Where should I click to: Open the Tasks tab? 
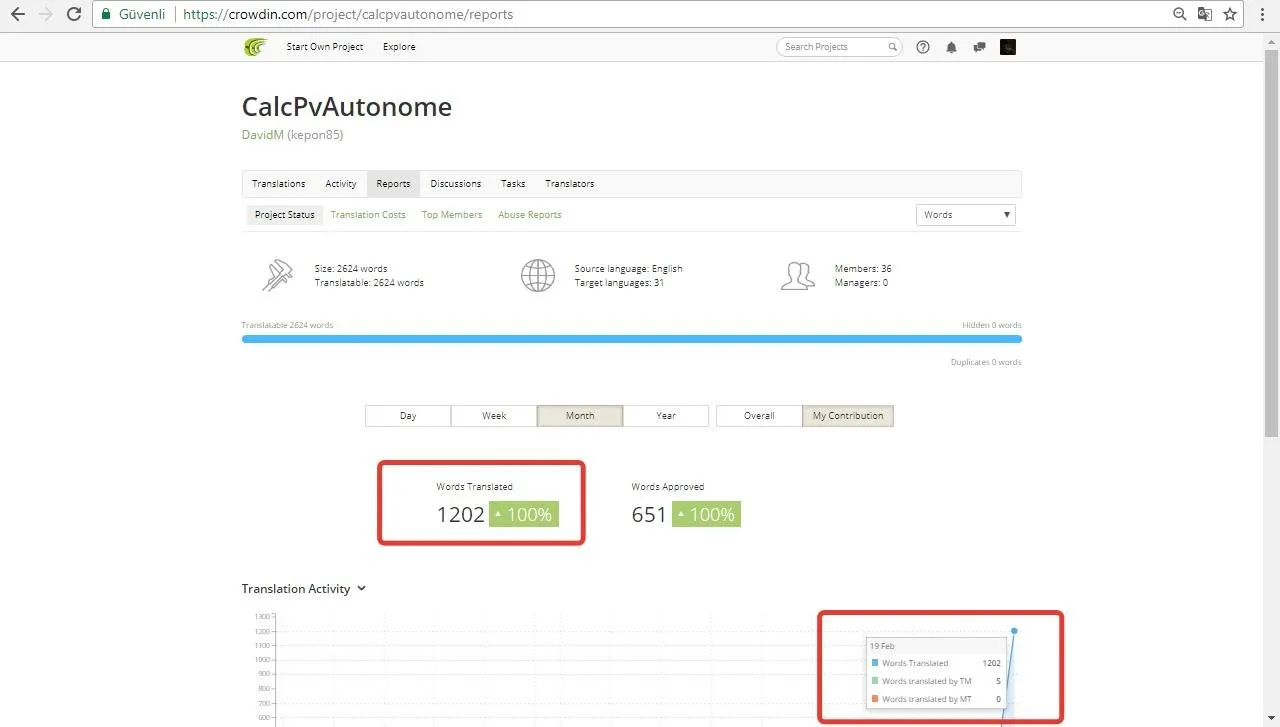513,184
